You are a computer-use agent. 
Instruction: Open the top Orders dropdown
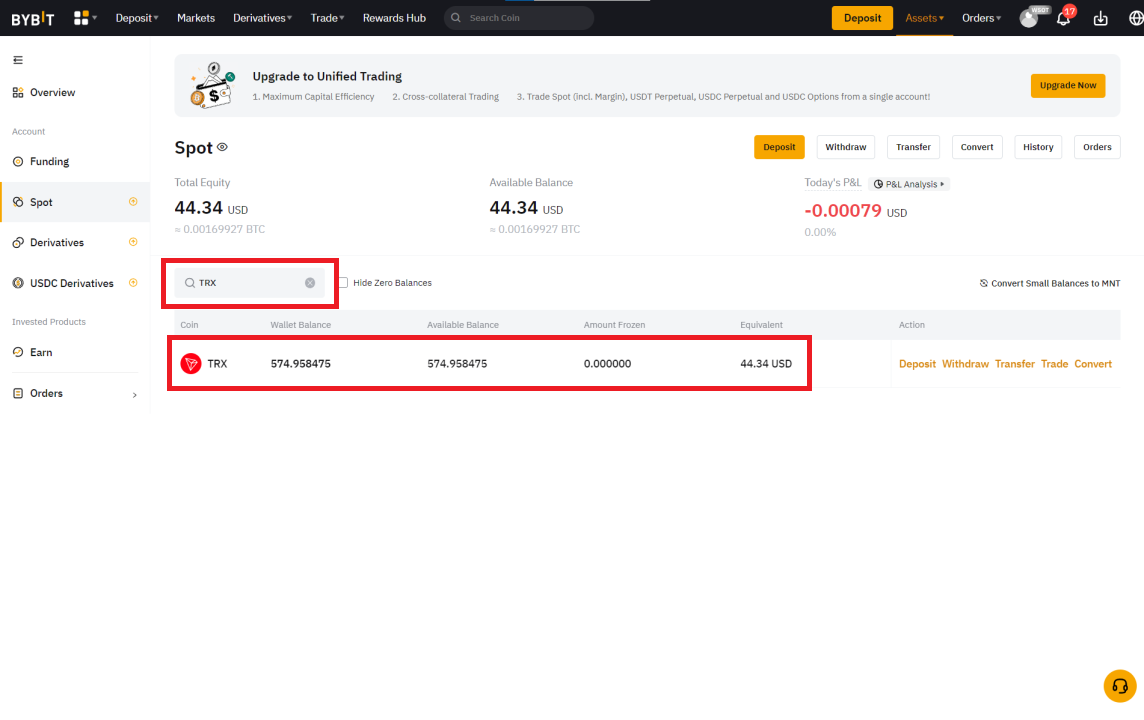(981, 18)
